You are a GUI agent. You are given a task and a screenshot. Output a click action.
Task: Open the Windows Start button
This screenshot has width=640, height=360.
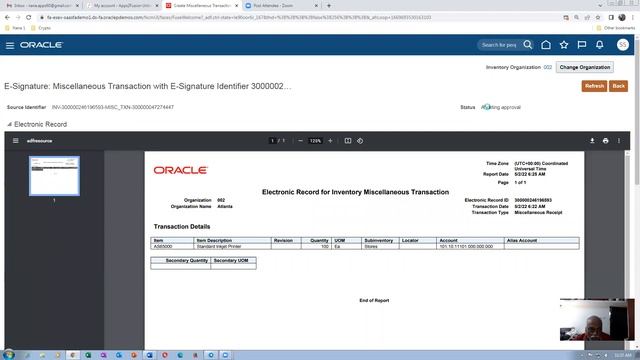click(x=8, y=355)
